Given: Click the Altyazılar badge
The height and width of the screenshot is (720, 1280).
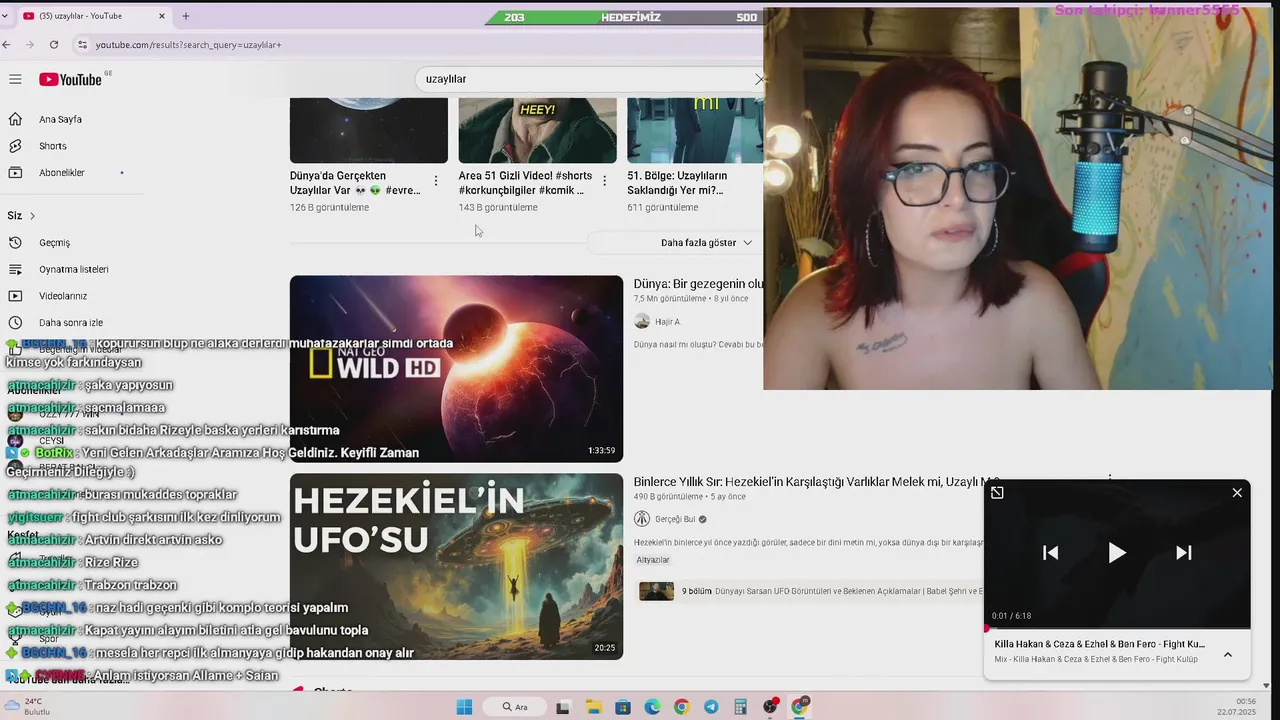Looking at the screenshot, I should coord(653,560).
